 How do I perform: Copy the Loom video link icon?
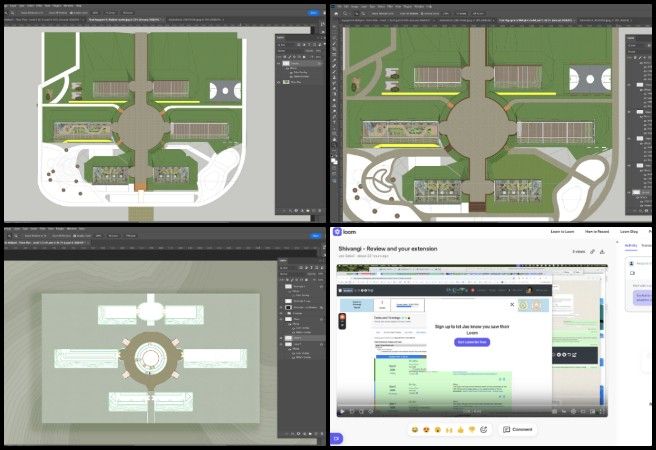[x=592, y=252]
